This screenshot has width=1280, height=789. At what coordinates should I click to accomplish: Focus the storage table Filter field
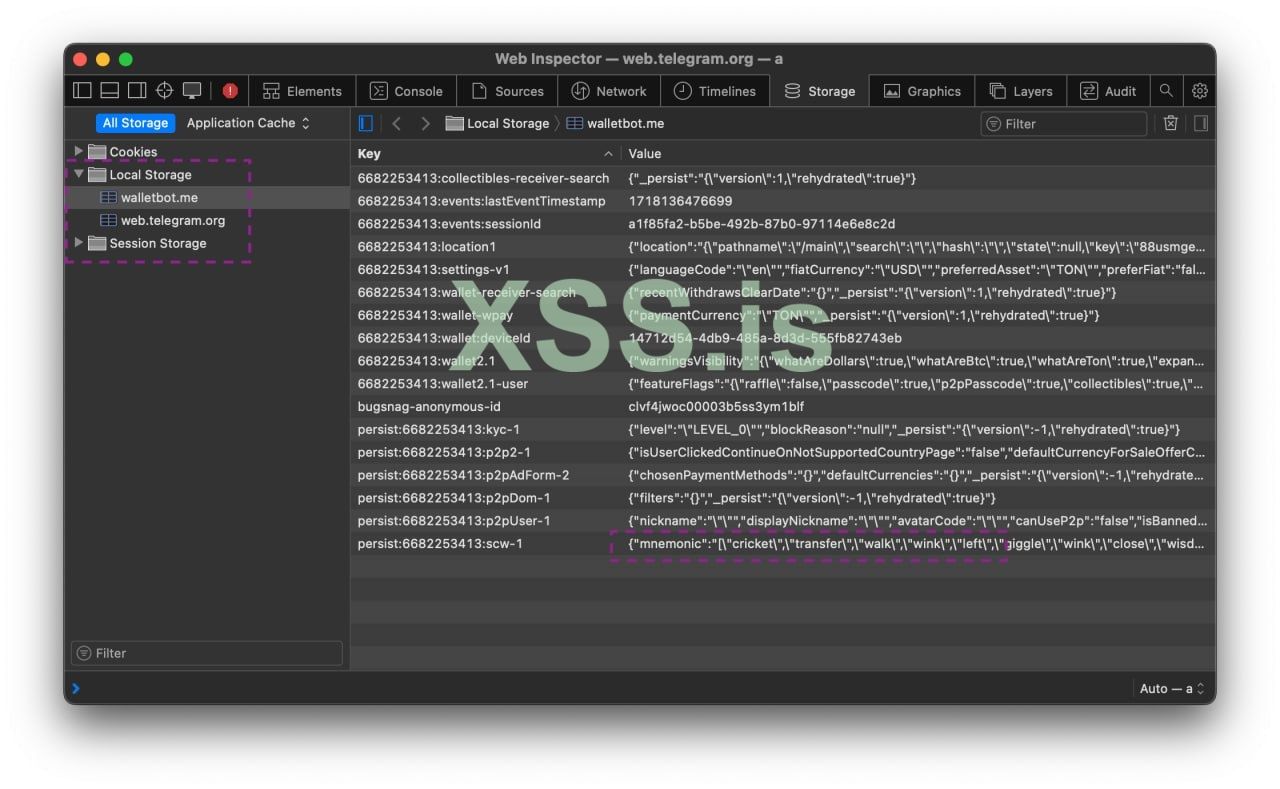(x=1064, y=124)
